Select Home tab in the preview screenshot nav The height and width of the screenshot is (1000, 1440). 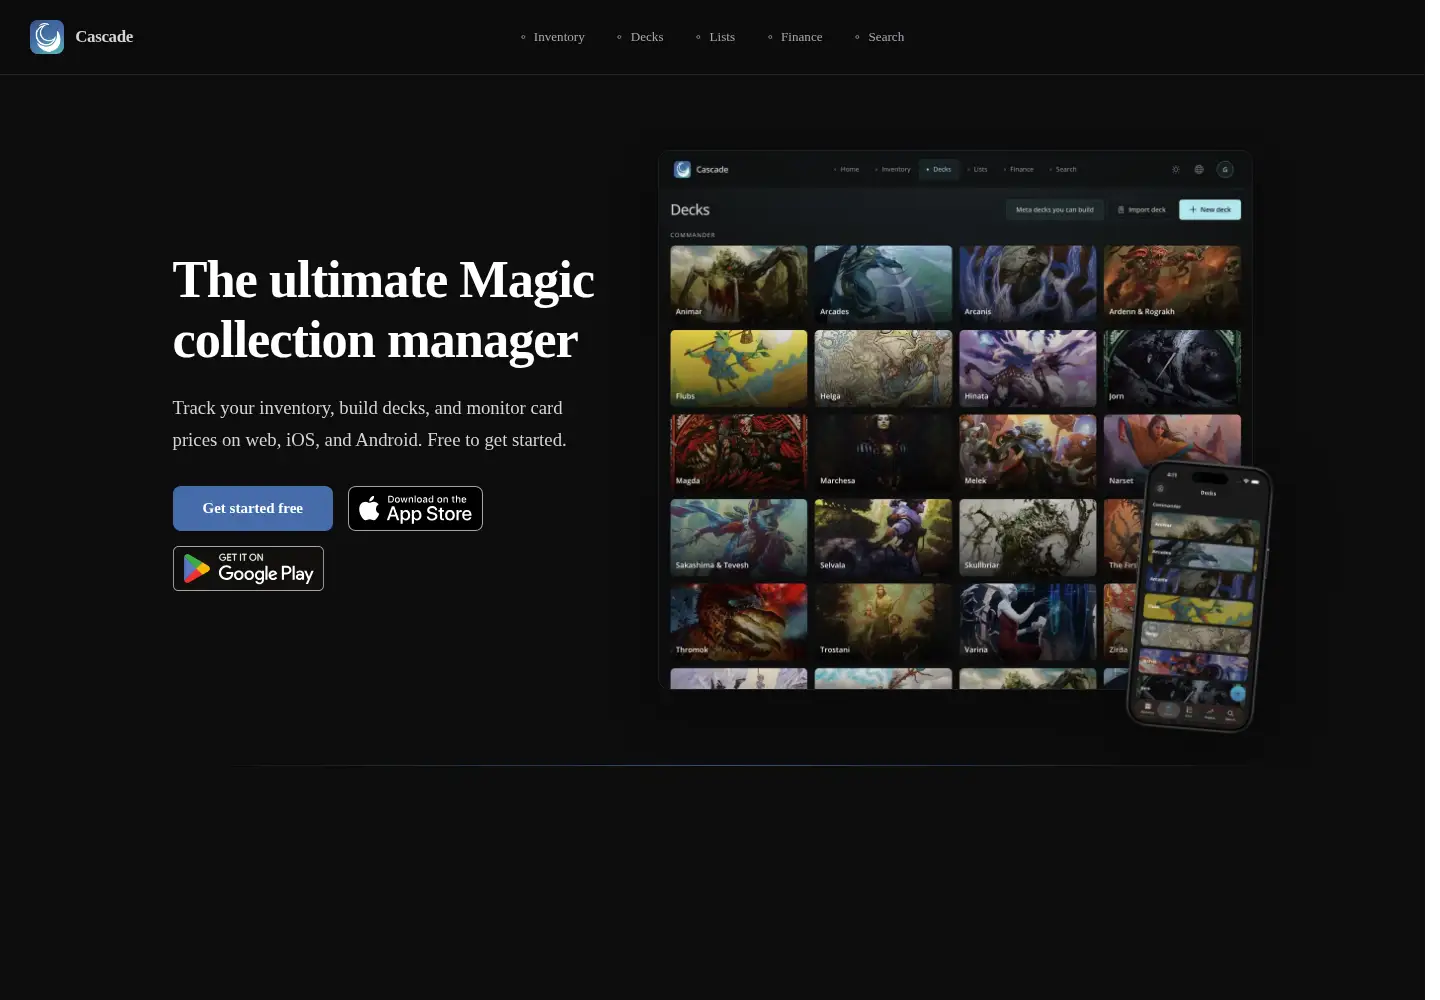846,169
